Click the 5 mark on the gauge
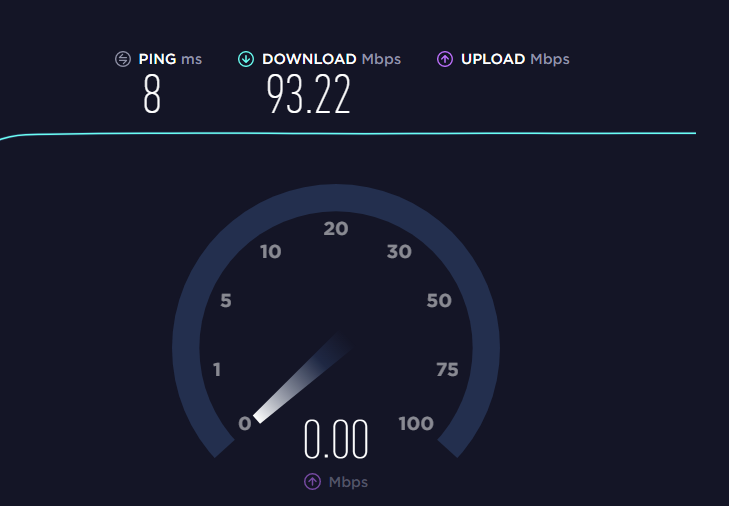The width and height of the screenshot is (729, 506). click(226, 300)
